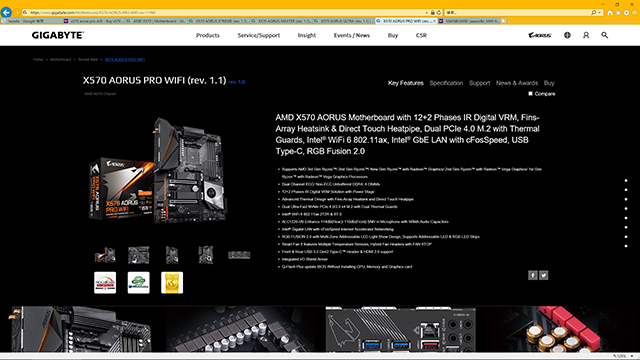The image size is (640, 360).
Task: Open the browser tools gear icon
Action: coord(626,13)
